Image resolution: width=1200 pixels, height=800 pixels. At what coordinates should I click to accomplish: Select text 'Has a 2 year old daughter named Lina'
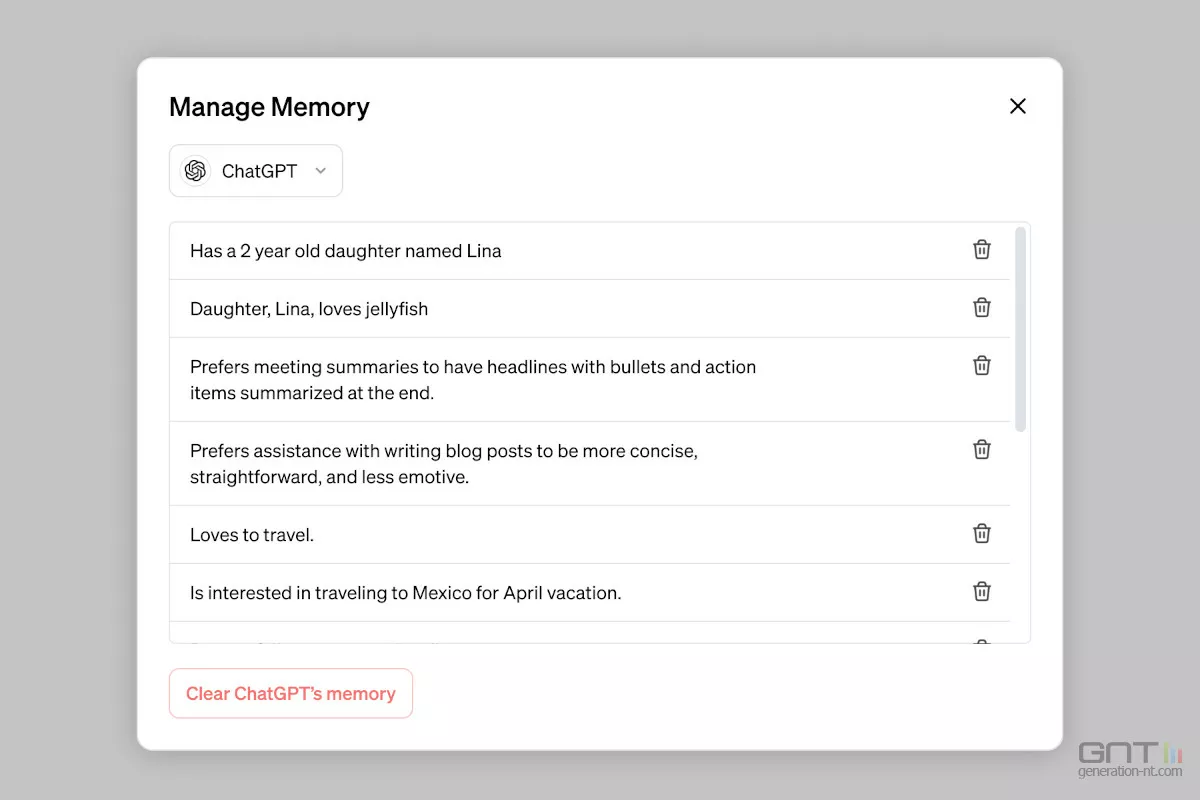tap(346, 251)
